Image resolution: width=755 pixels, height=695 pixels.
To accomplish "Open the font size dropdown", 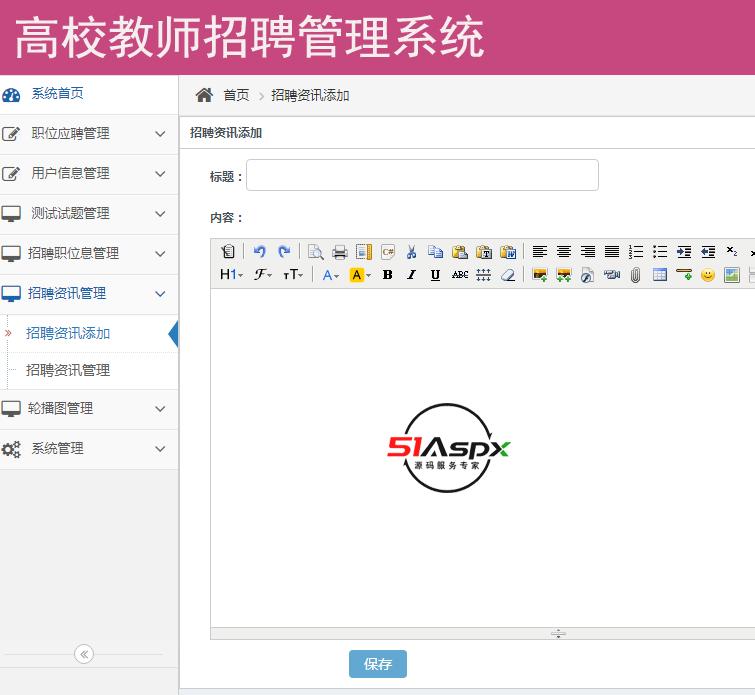I will (x=293, y=275).
